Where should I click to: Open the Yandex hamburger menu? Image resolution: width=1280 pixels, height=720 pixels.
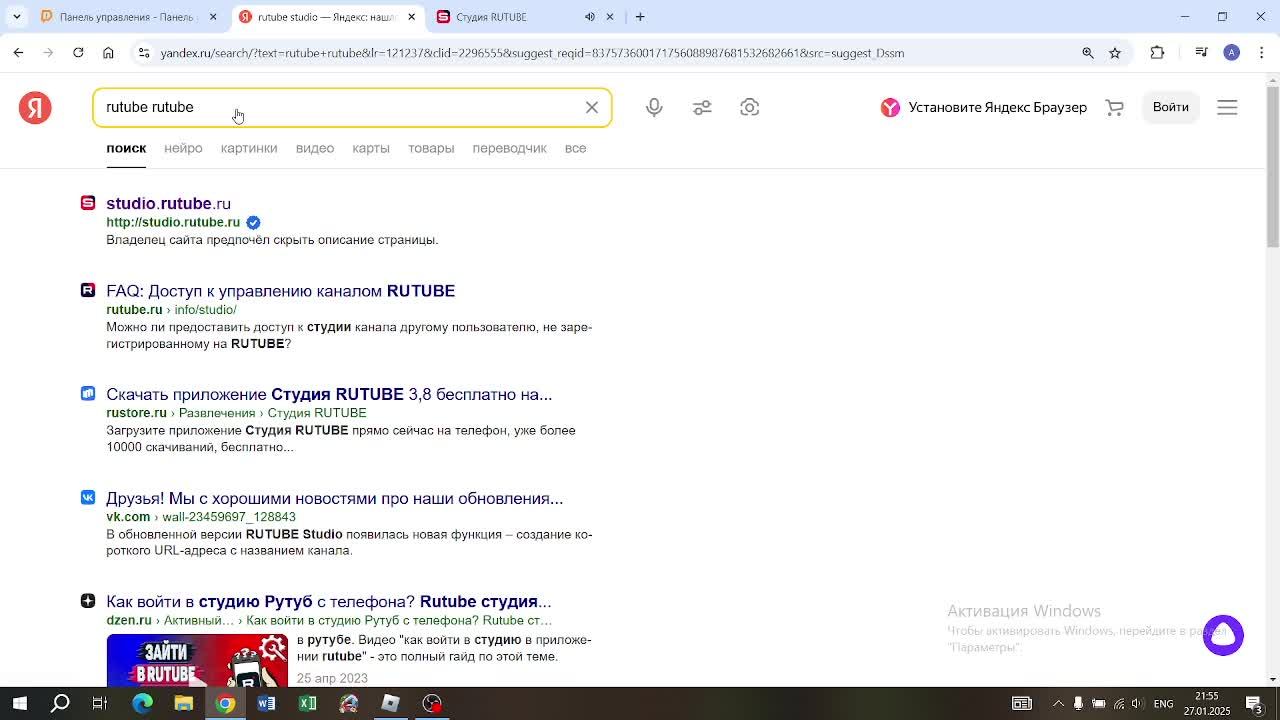point(1227,107)
